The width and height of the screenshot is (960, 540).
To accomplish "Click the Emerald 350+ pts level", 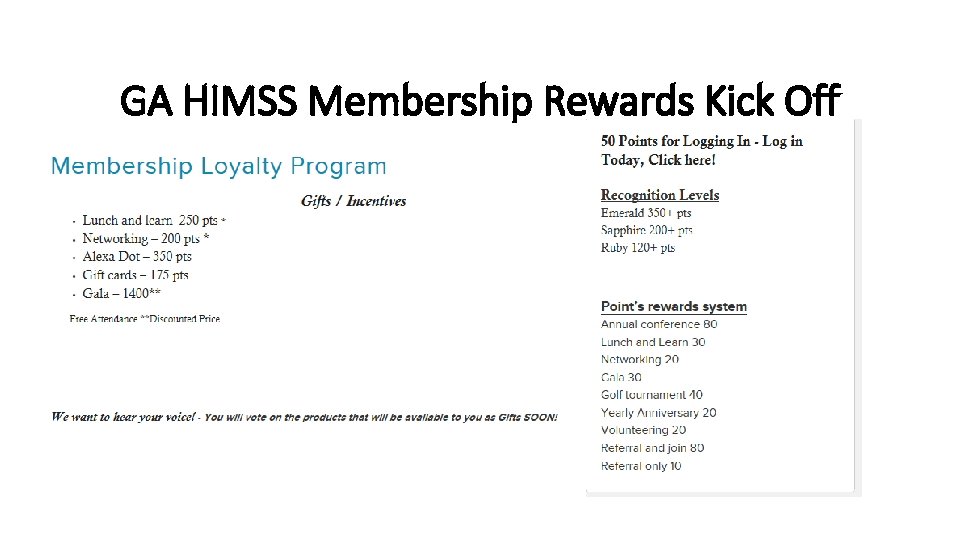I will tap(646, 213).
